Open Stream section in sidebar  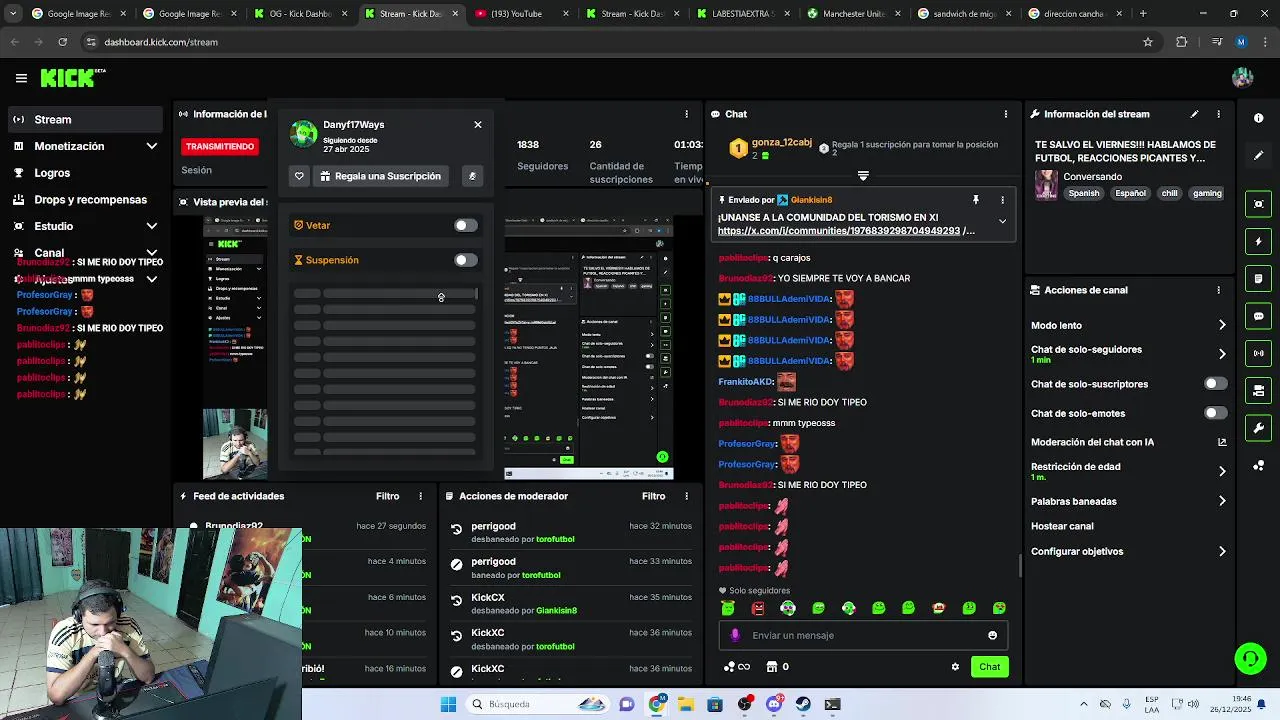coord(83,119)
